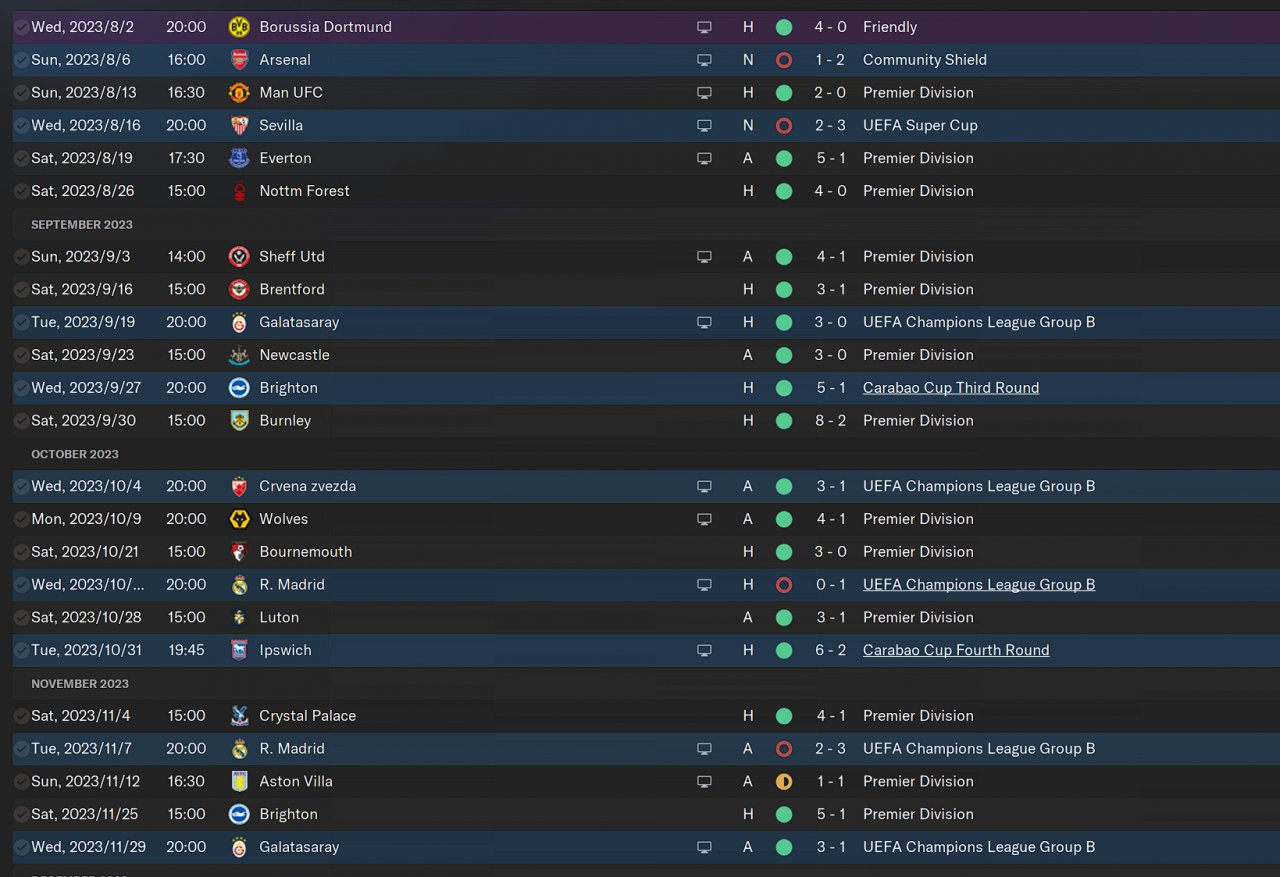The width and height of the screenshot is (1280, 877).
Task: Toggle the checkmark on the Luton row
Action: [21, 617]
